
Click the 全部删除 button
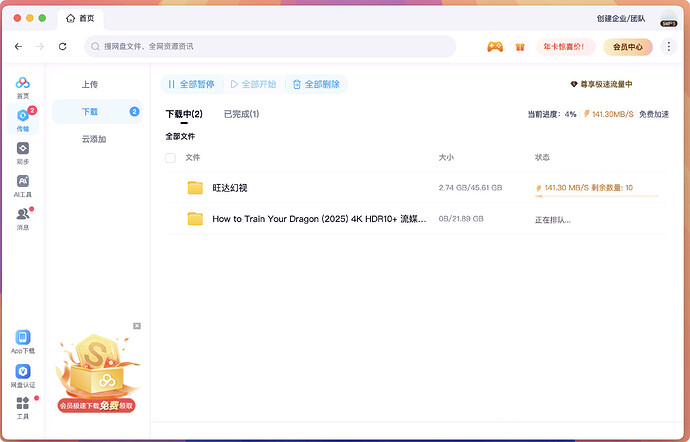pyautogui.click(x=316, y=84)
